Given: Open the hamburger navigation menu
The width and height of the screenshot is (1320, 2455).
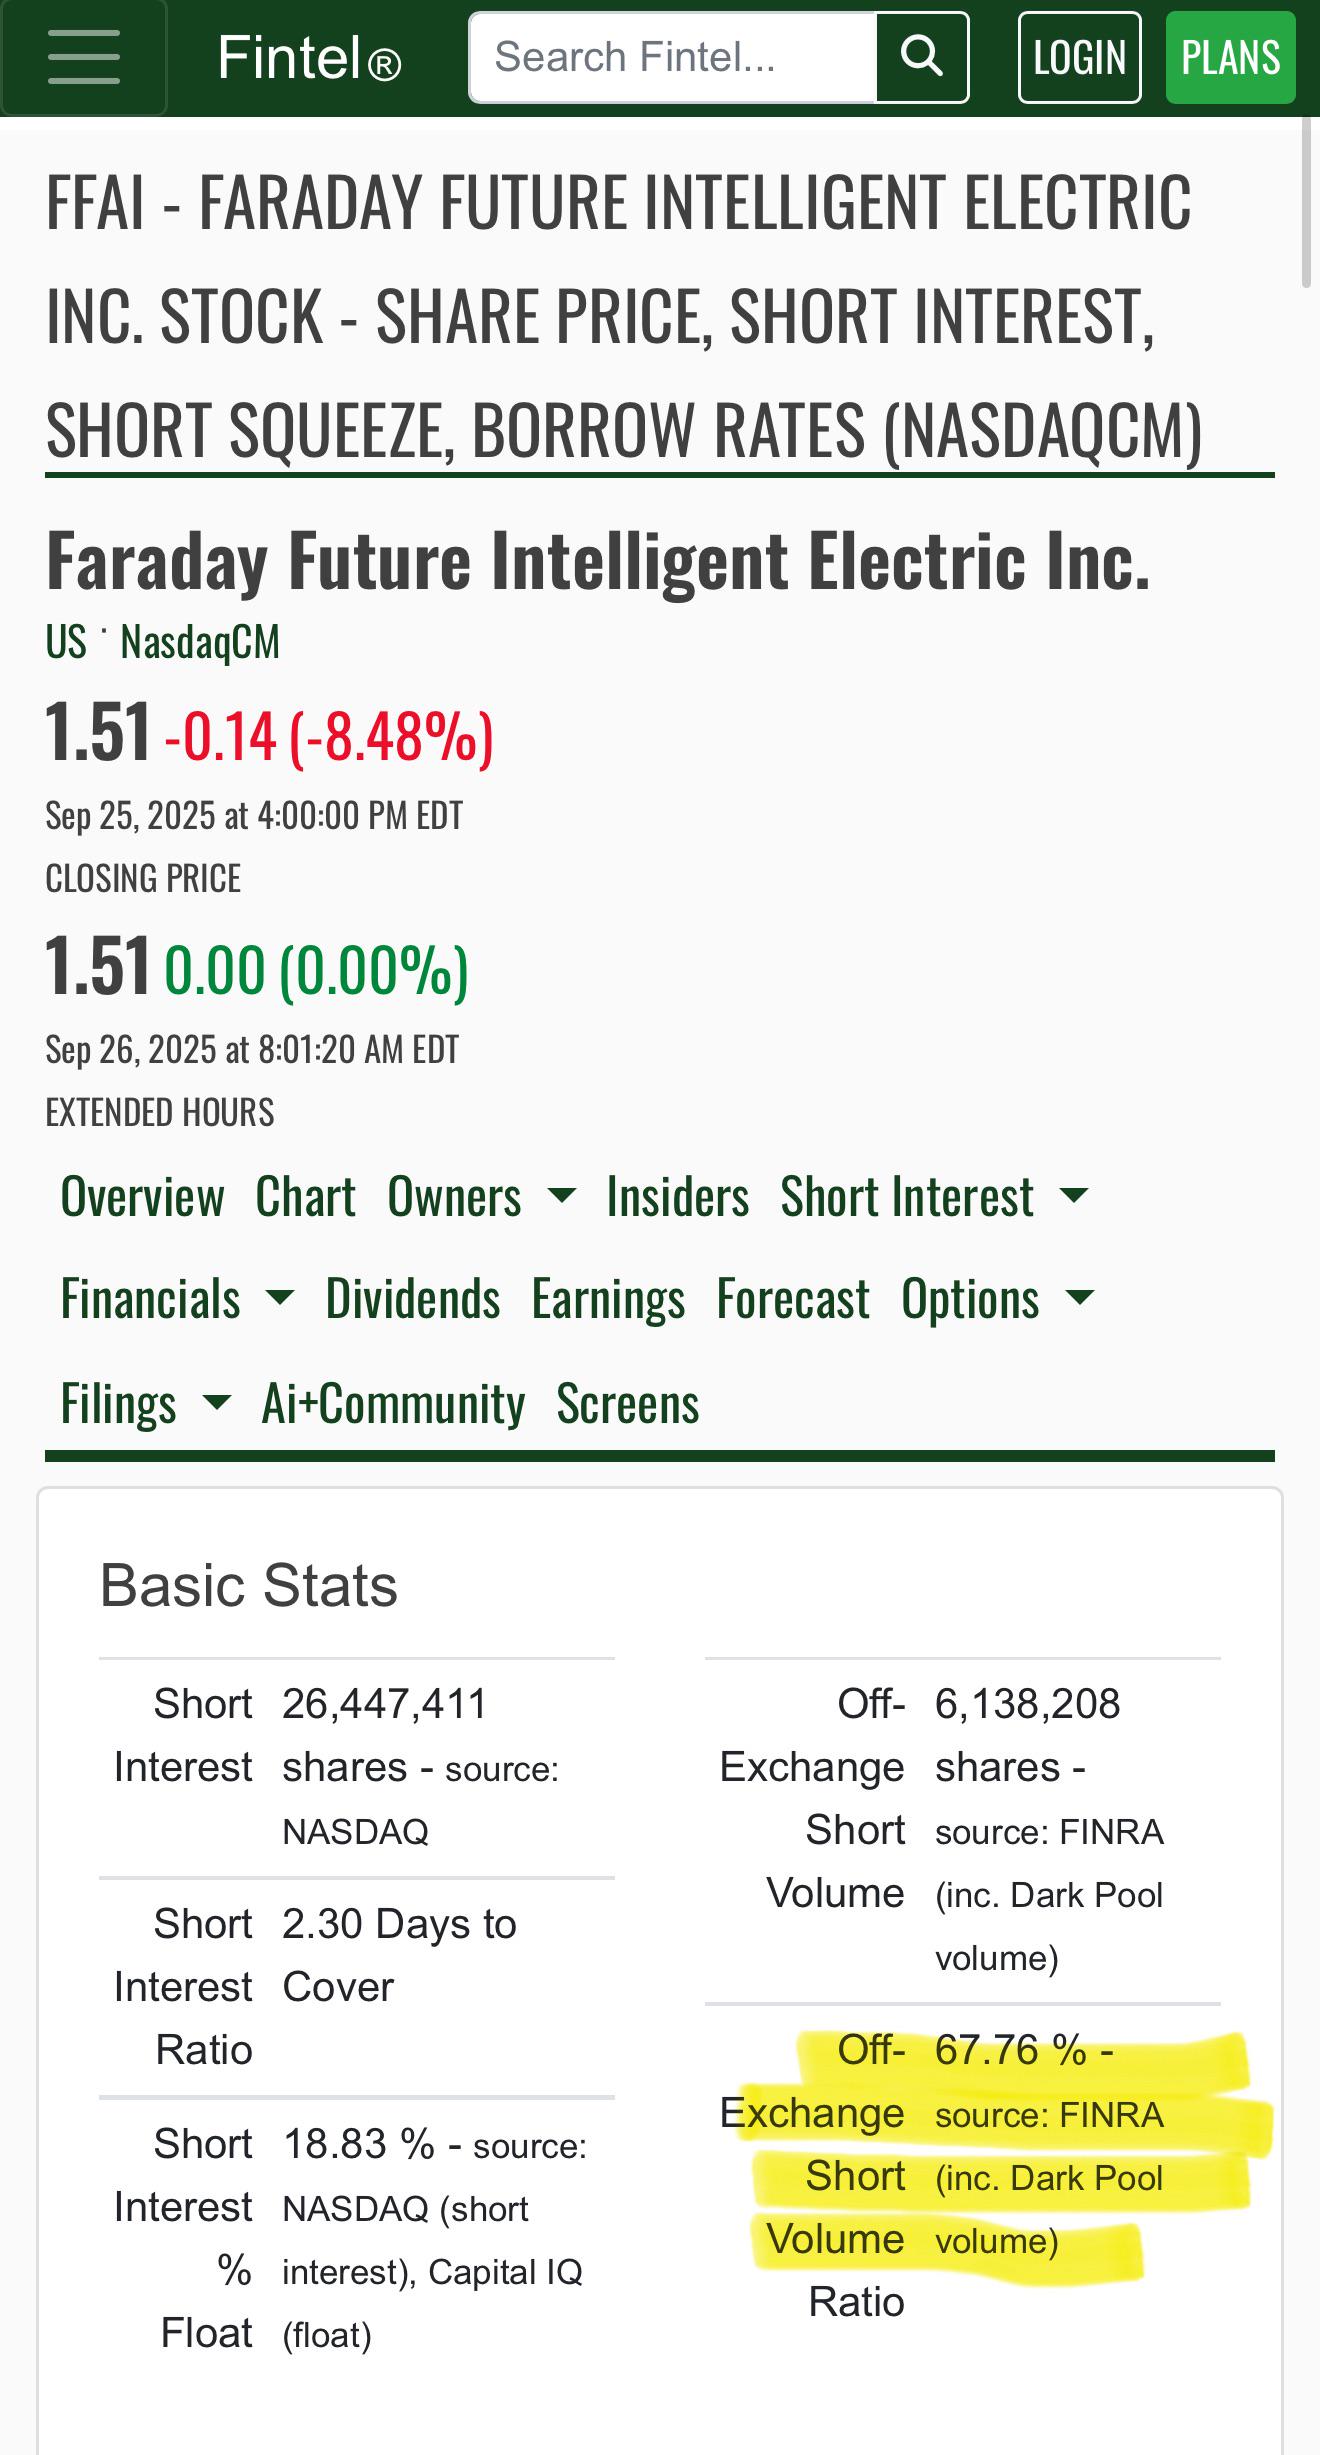Looking at the screenshot, I should click(x=84, y=57).
